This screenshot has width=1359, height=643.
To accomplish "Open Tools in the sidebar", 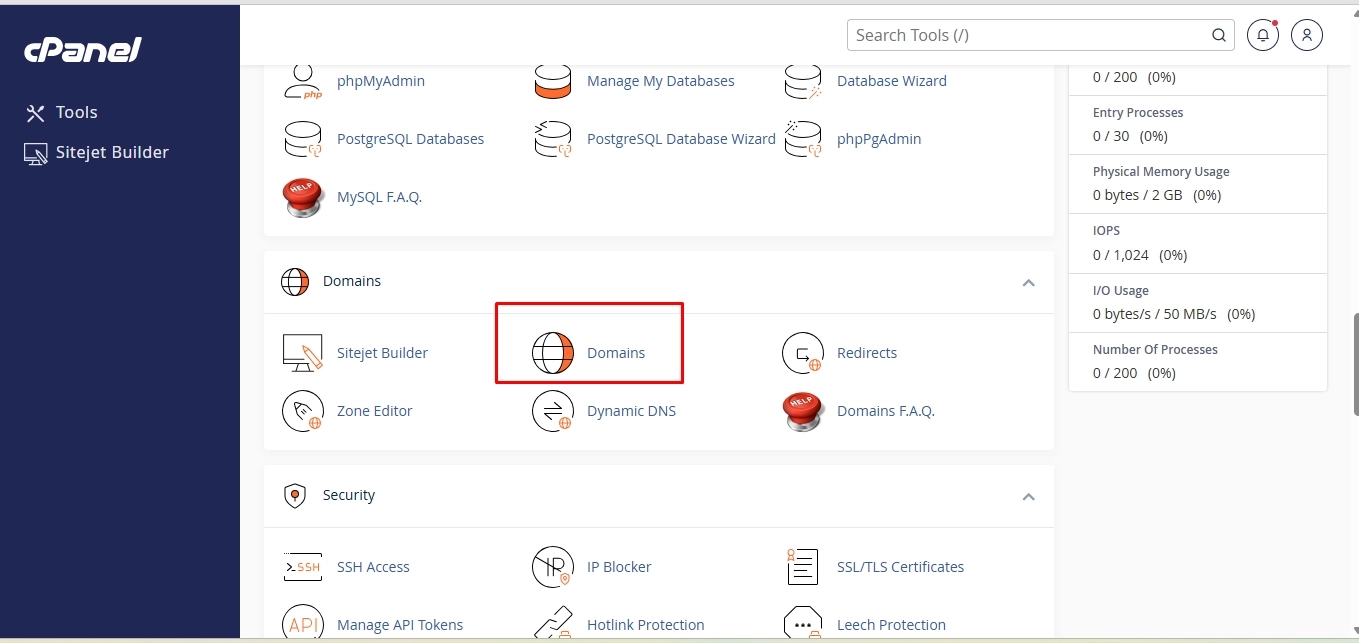I will click(62, 113).
